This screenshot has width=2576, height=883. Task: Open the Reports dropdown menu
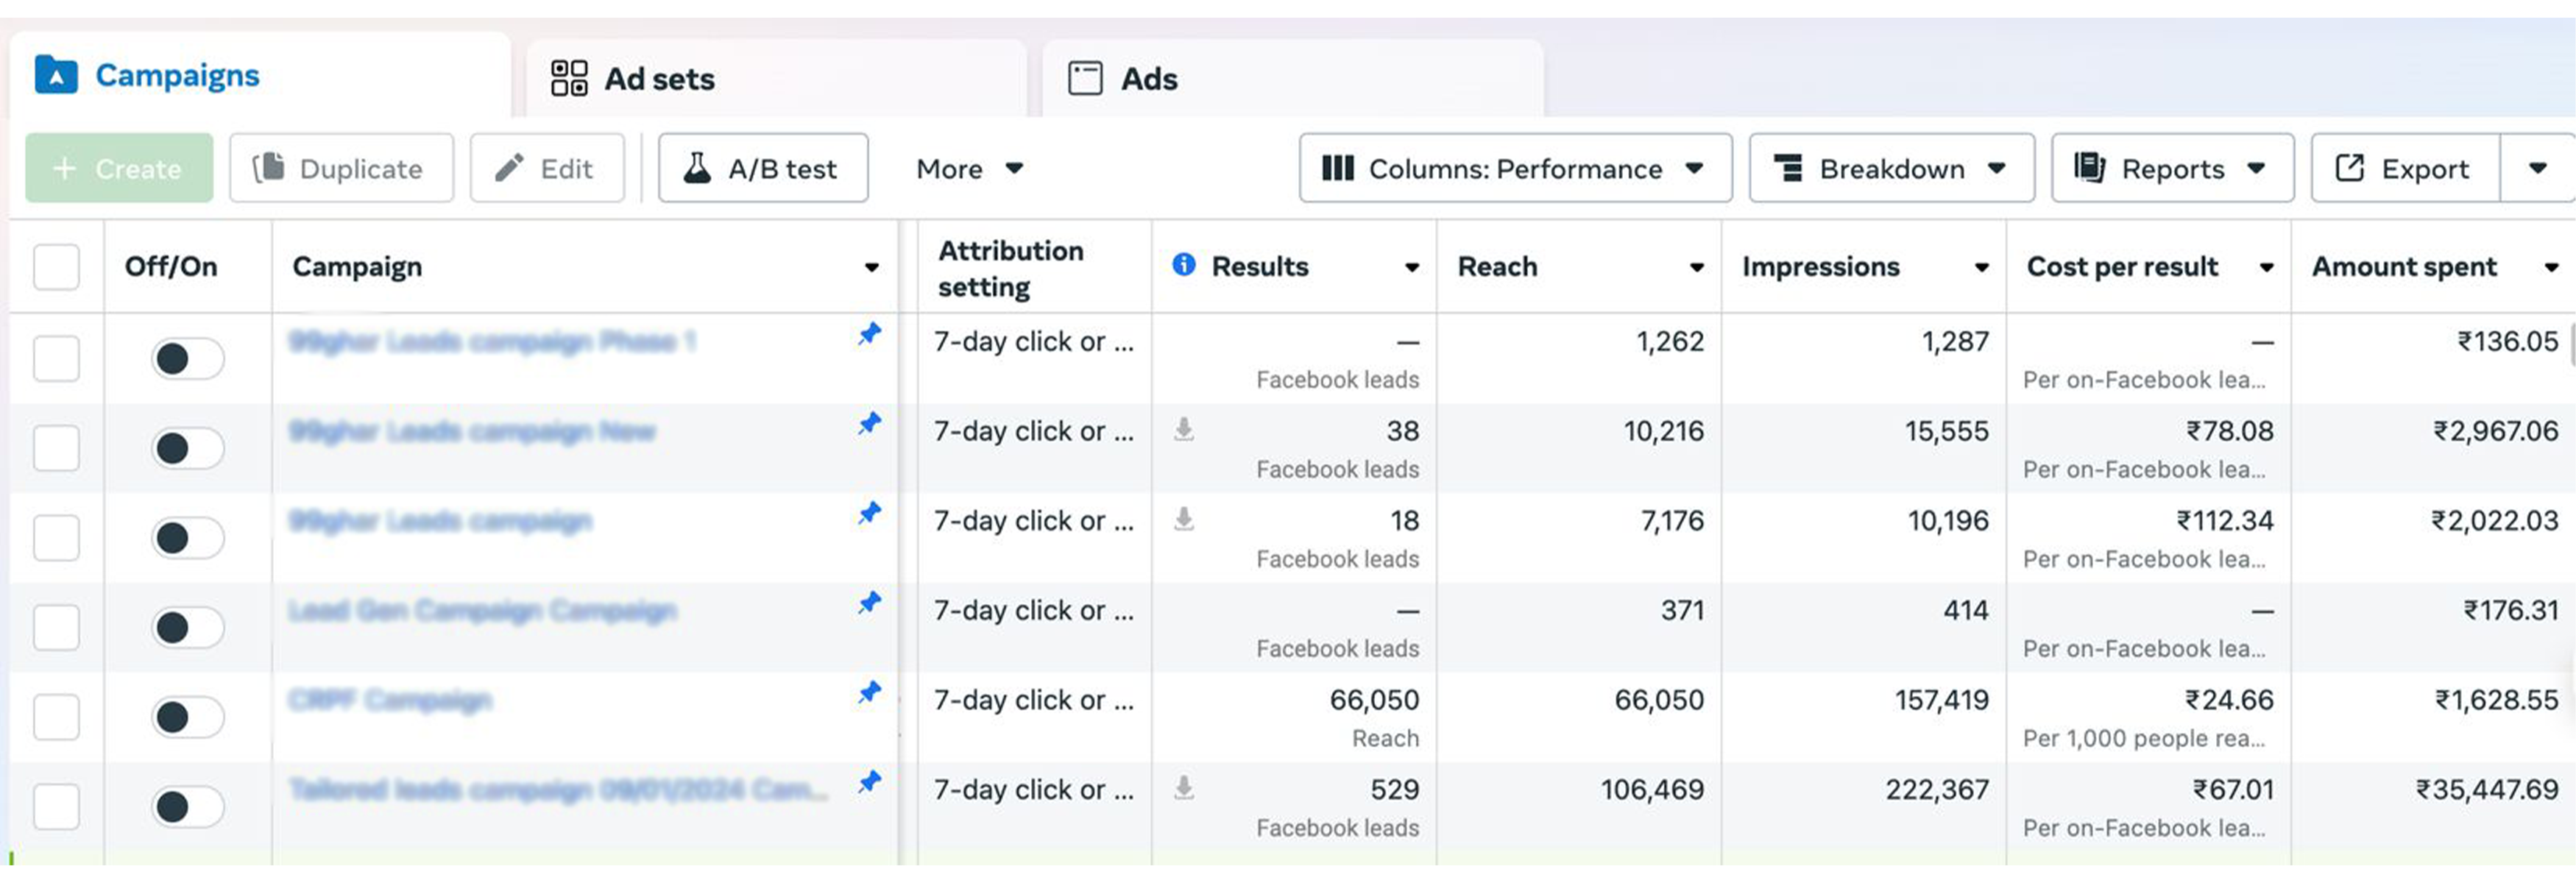point(2171,169)
